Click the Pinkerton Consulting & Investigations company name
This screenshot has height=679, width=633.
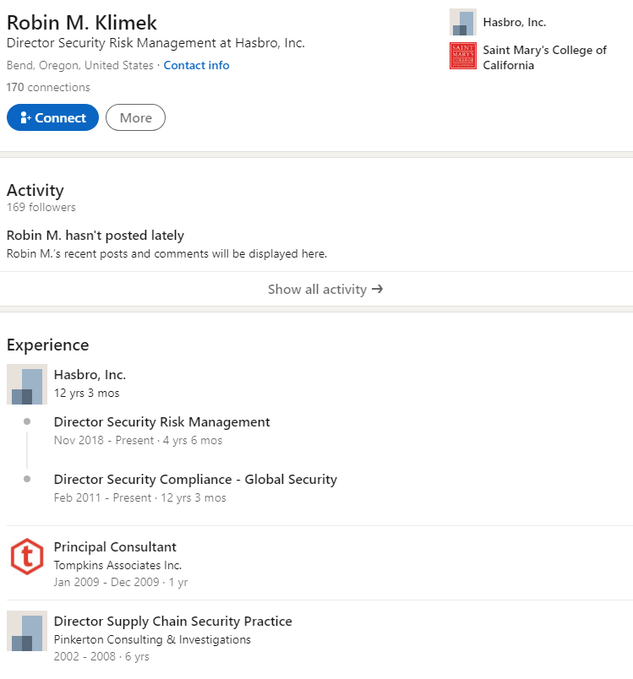pos(152,639)
